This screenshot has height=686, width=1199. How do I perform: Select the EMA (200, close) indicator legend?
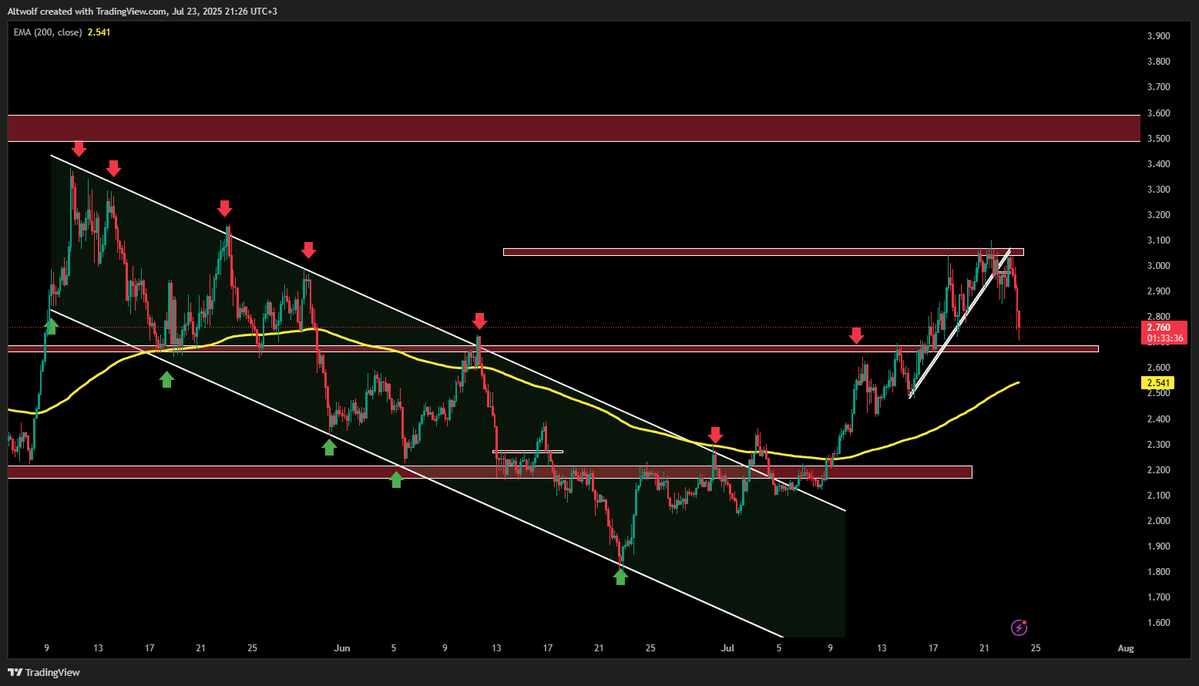pos(47,32)
